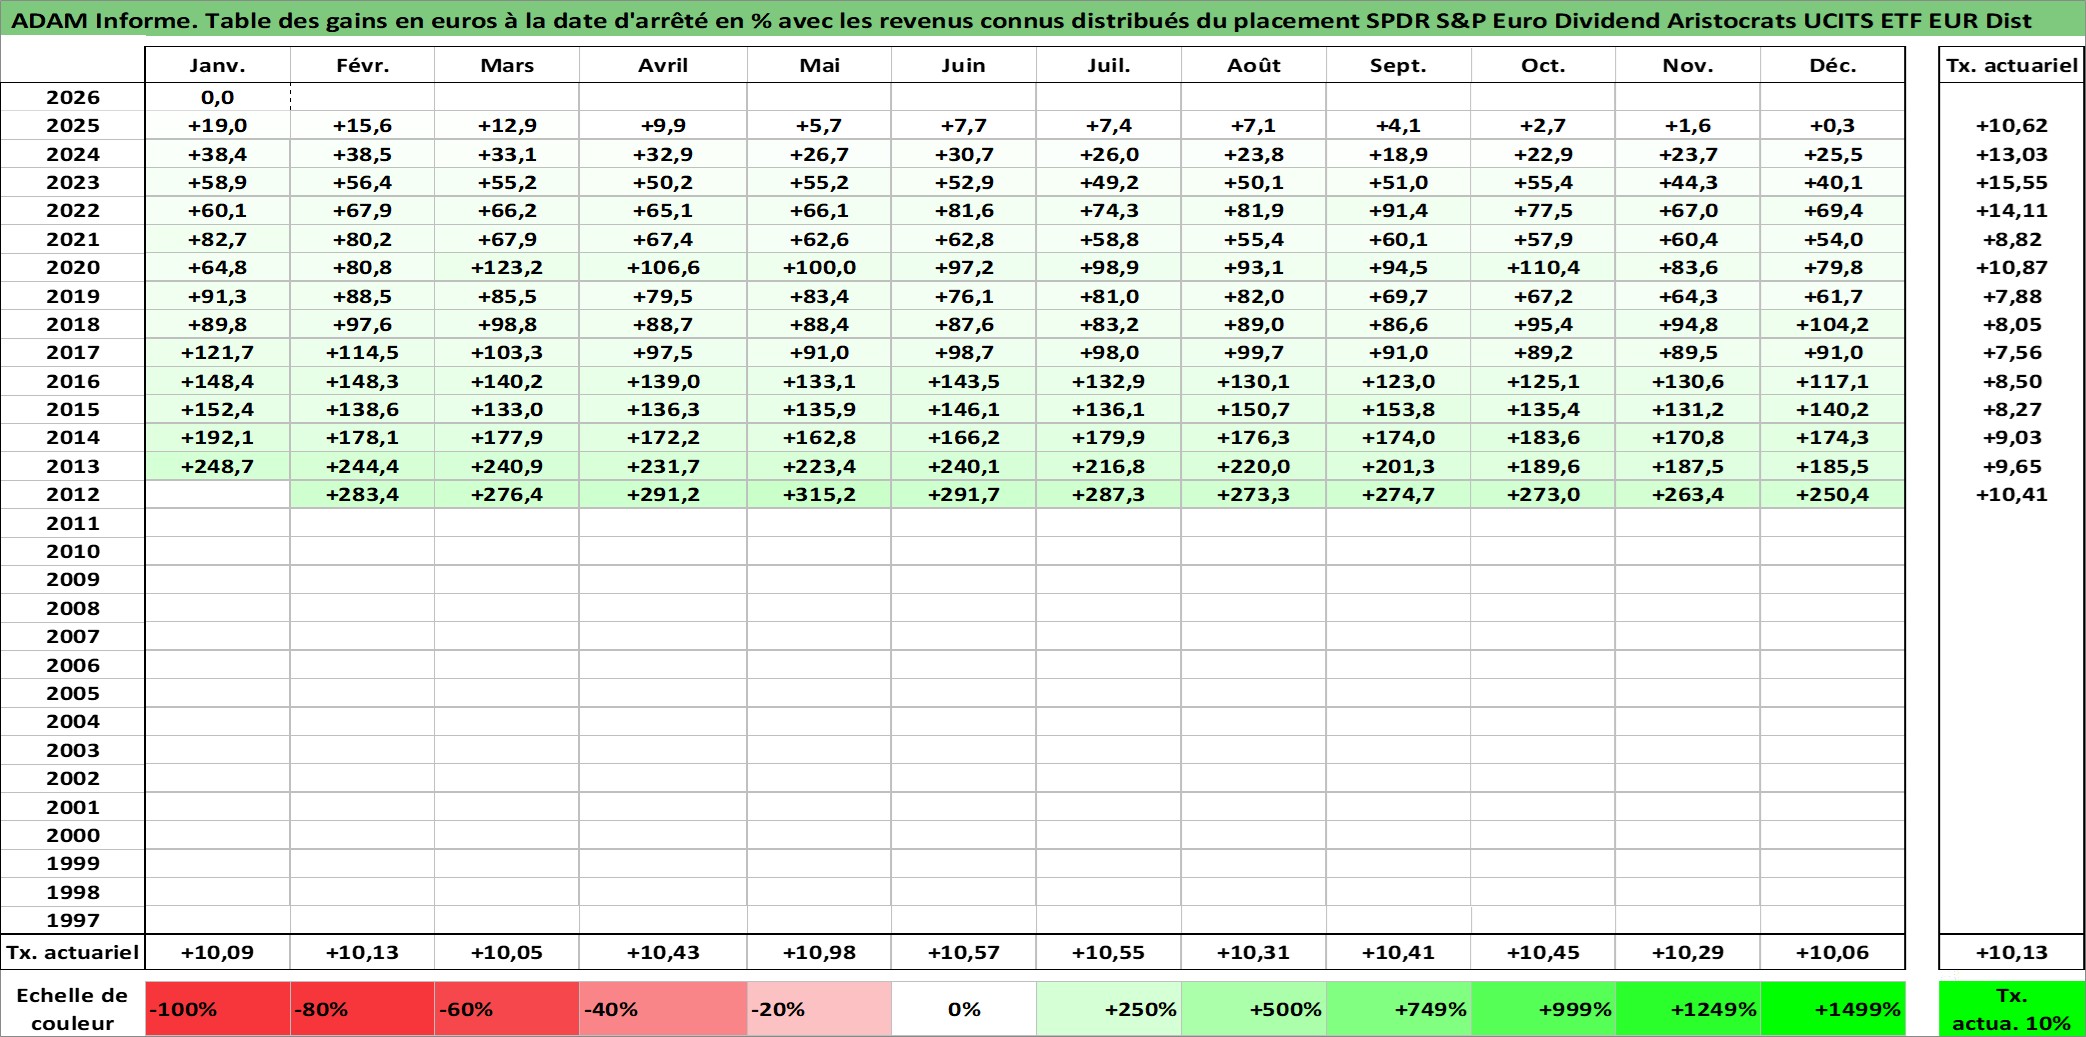Click the Janv. column header
Screen dimensions: 2086x1037
click(x=217, y=65)
